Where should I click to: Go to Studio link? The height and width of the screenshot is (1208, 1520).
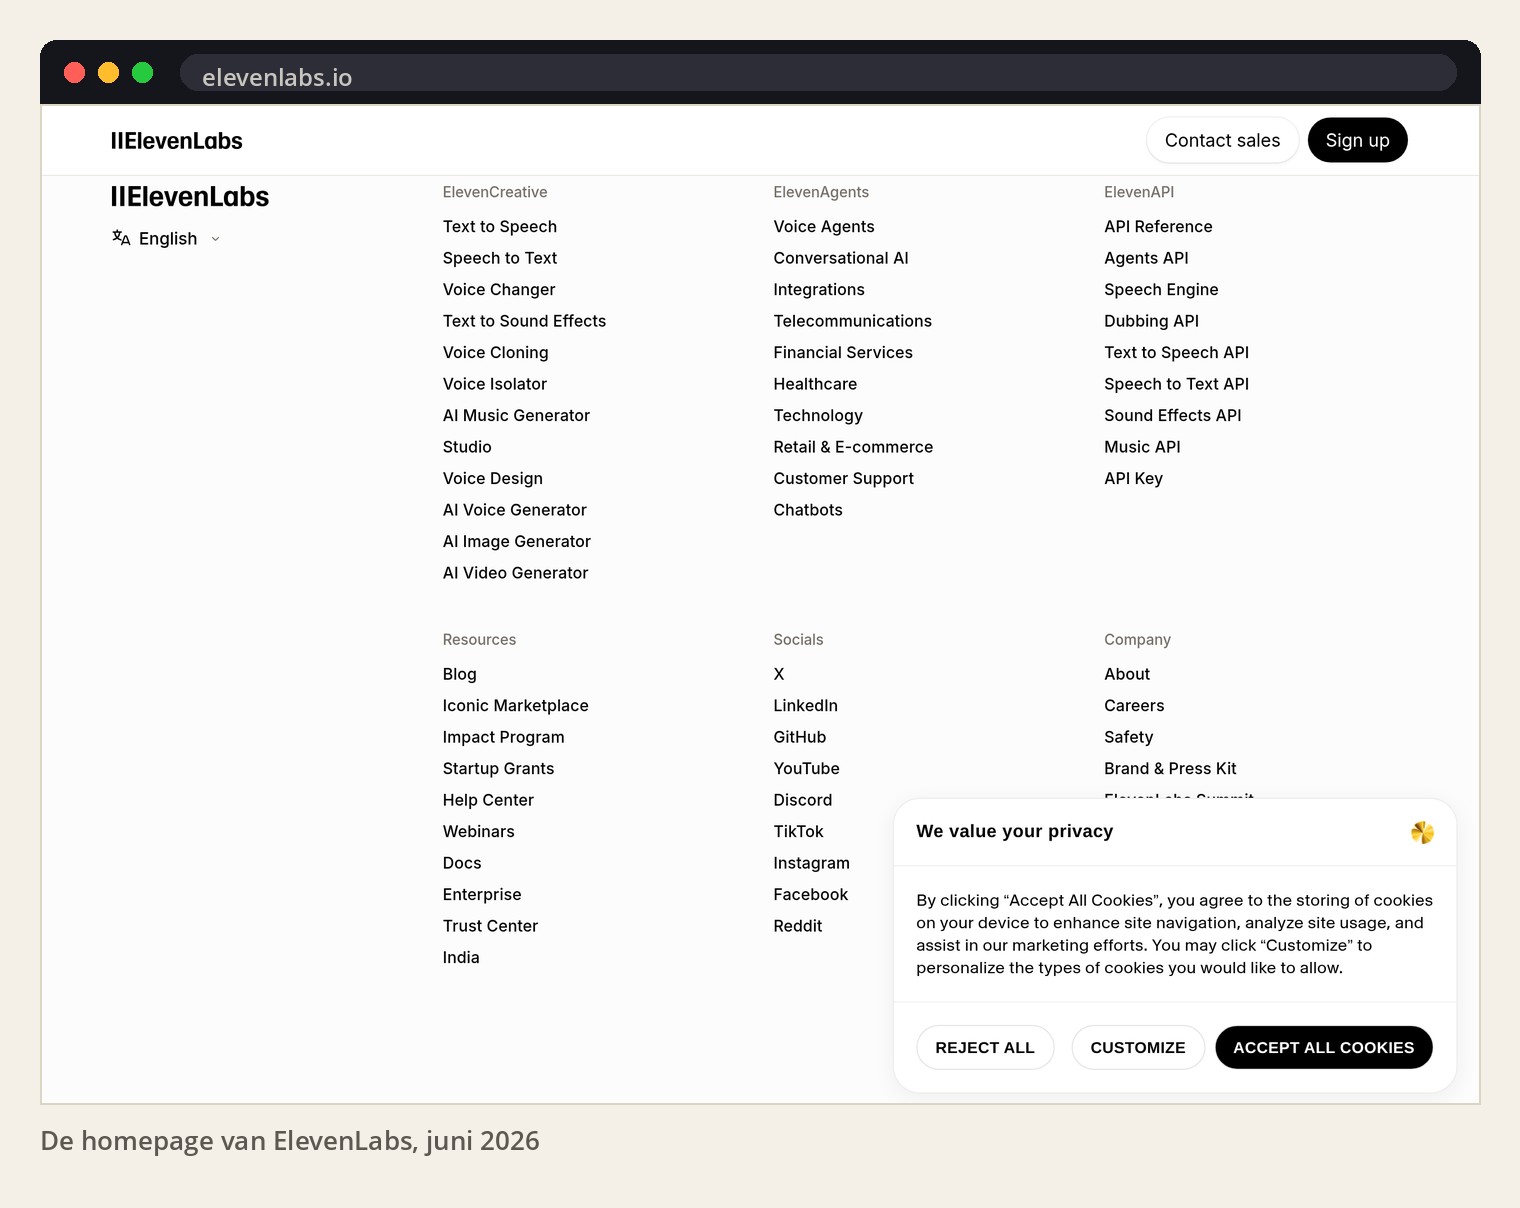point(467,447)
